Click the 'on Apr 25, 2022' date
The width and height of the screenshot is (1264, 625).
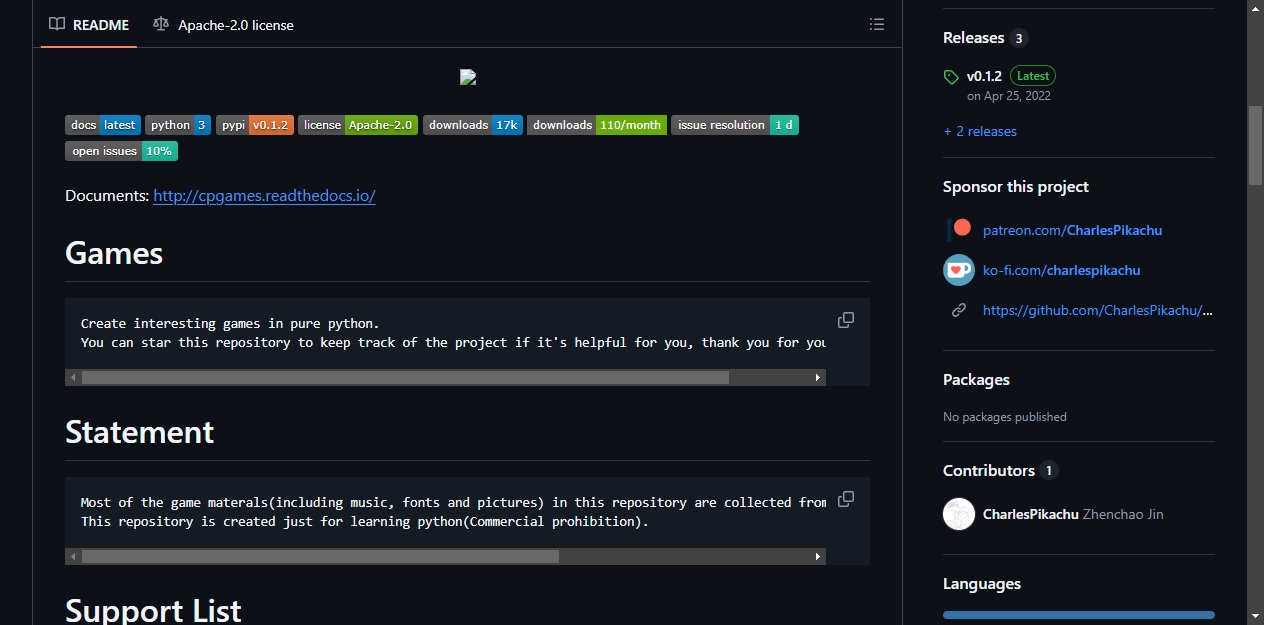point(1009,96)
